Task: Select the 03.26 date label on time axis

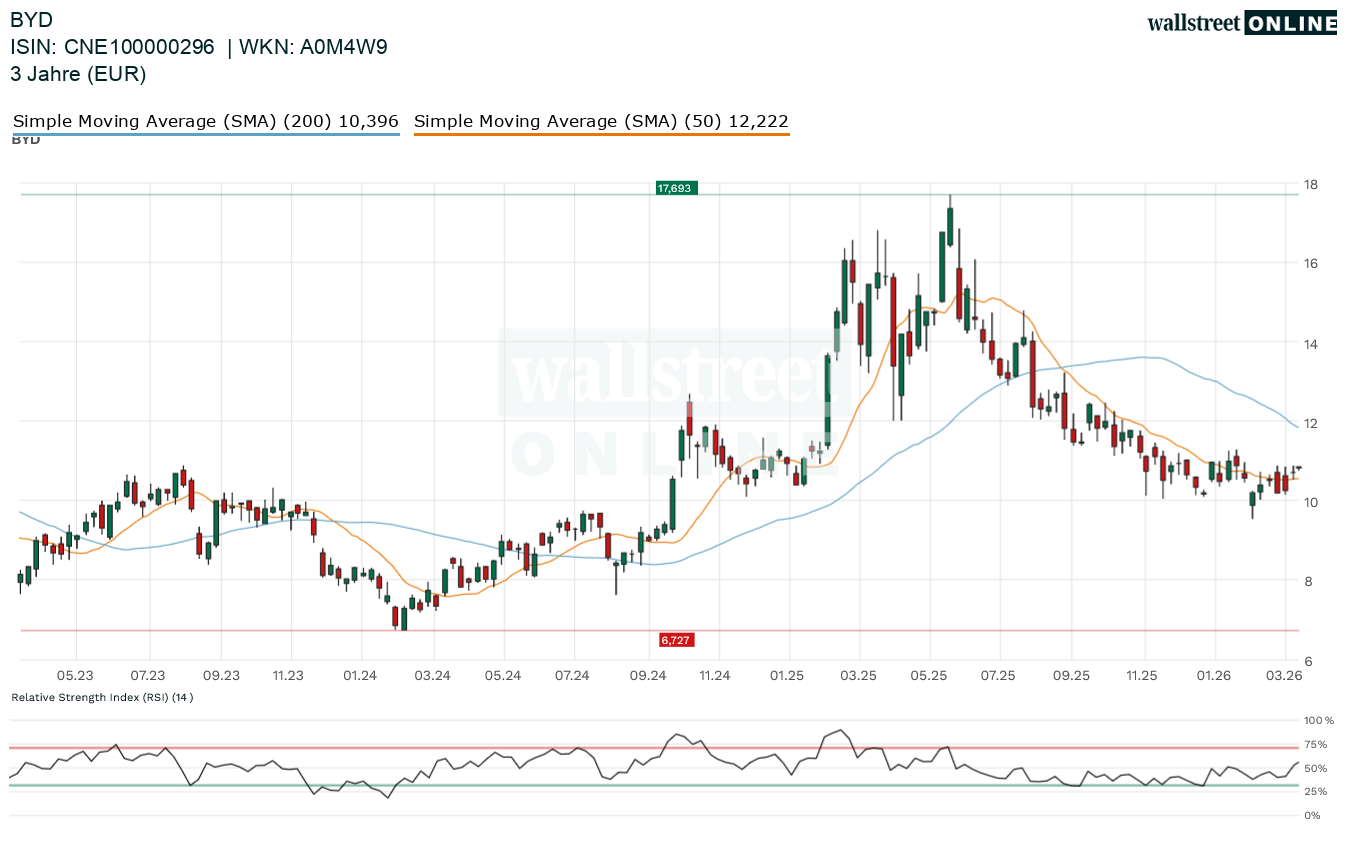Action: pyautogui.click(x=1284, y=676)
